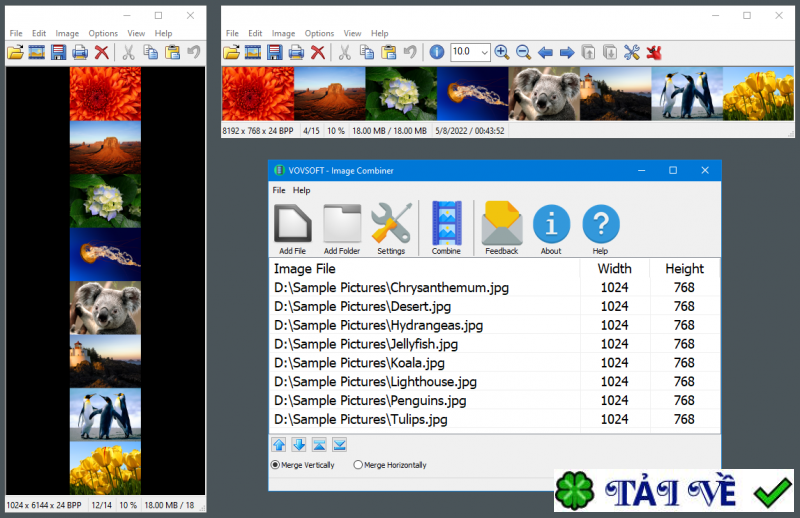Click Add File in Image Combiner

pyautogui.click(x=292, y=229)
